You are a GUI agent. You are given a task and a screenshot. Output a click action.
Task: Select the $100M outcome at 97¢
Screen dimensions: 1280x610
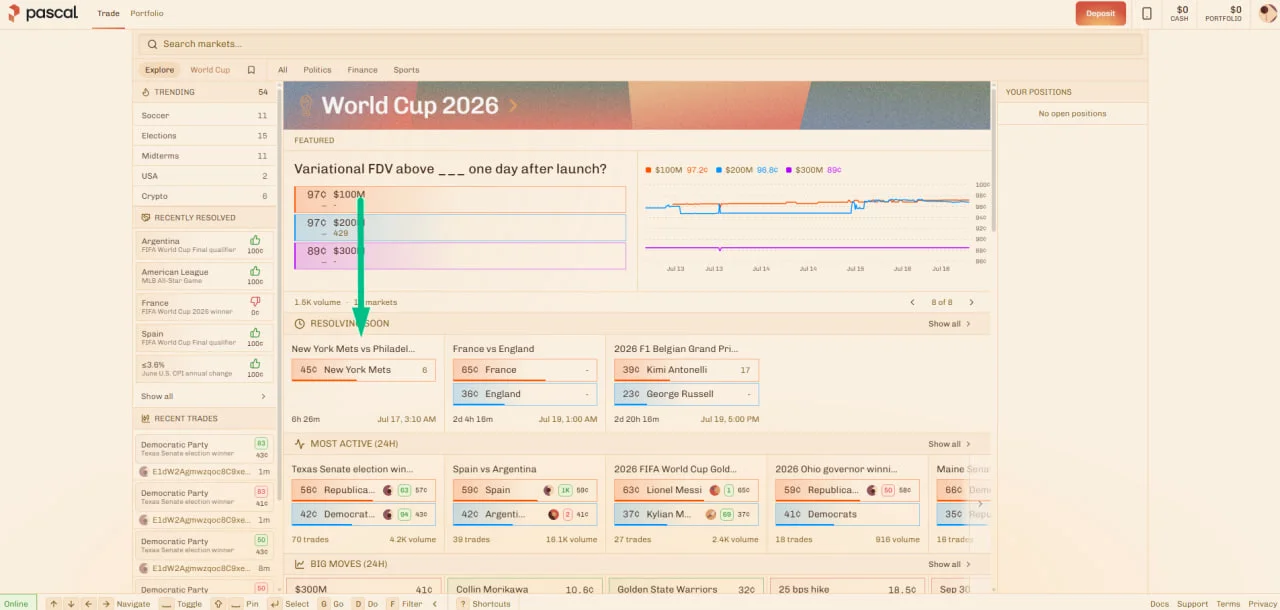tap(460, 199)
